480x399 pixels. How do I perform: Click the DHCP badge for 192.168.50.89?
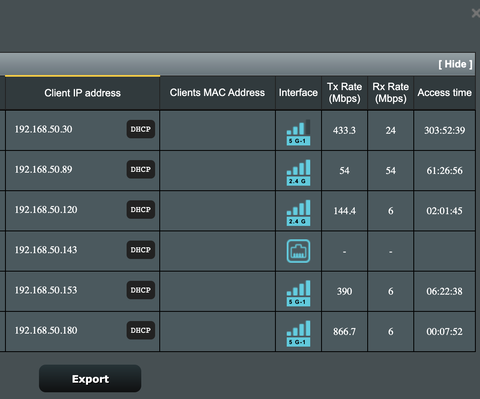point(141,169)
